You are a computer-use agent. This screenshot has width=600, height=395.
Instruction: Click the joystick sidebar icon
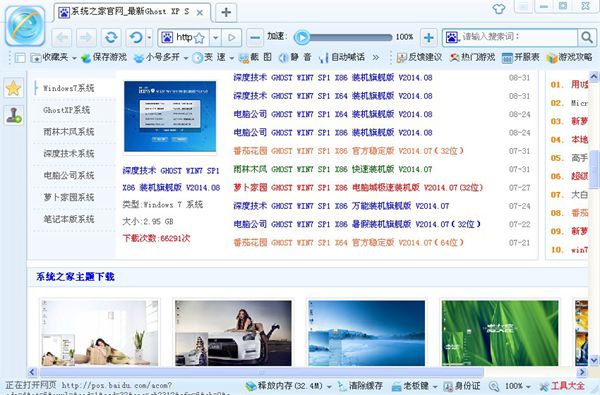[13, 115]
